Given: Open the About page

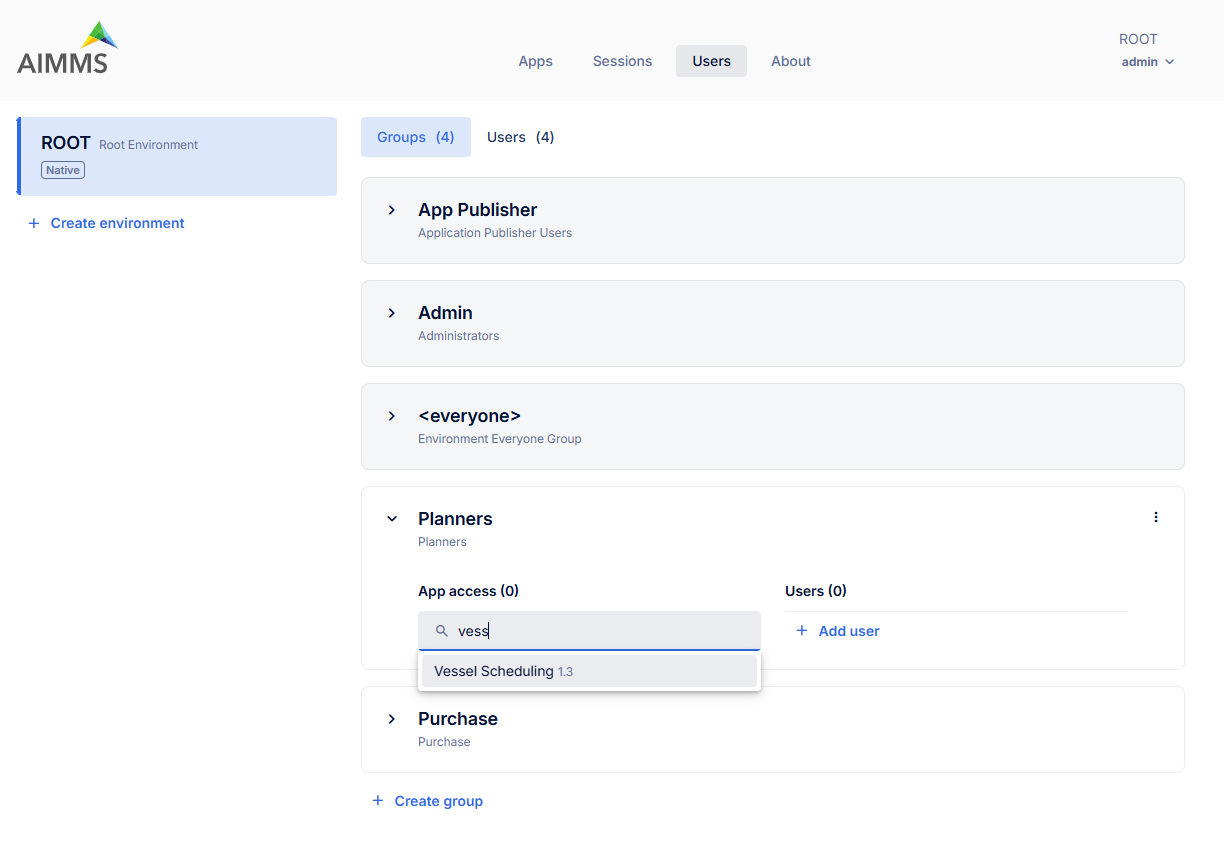Looking at the screenshot, I should tap(790, 61).
